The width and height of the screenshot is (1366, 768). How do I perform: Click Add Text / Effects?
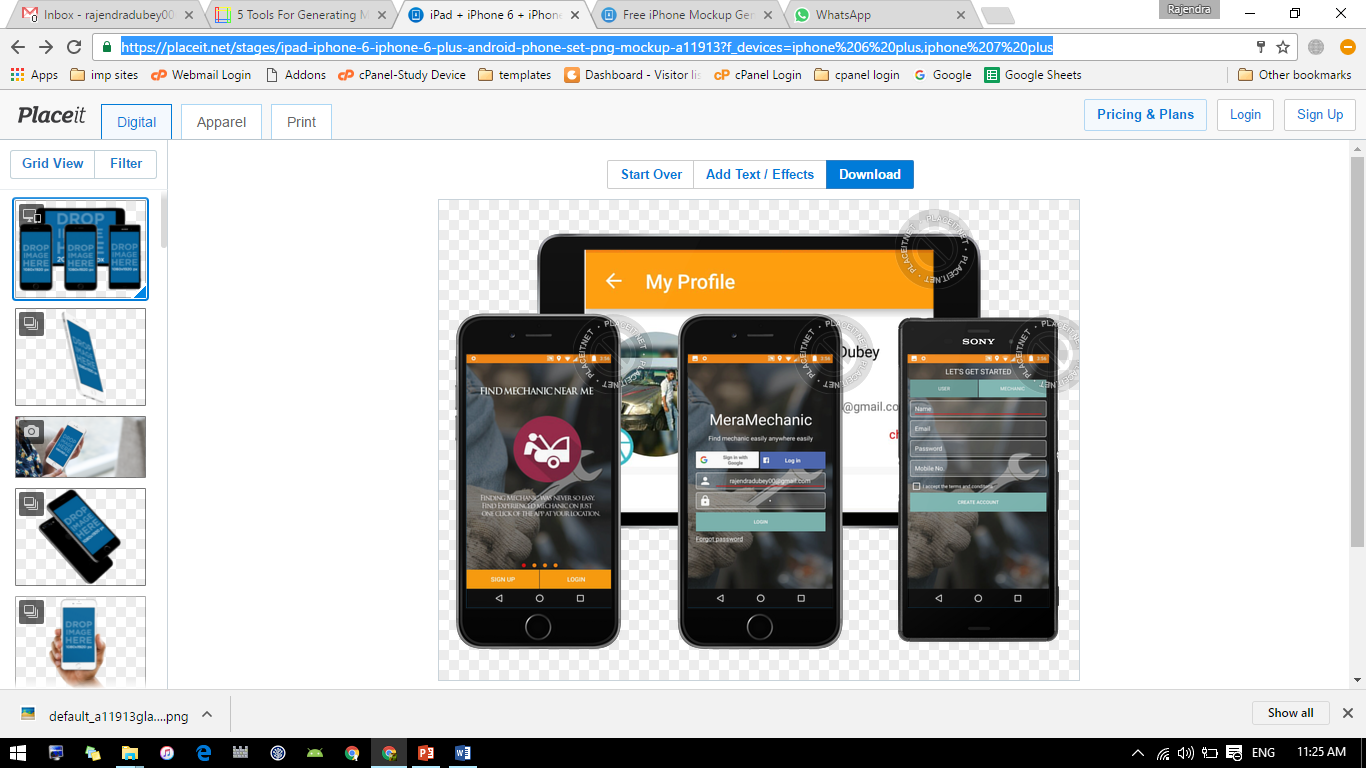point(760,174)
